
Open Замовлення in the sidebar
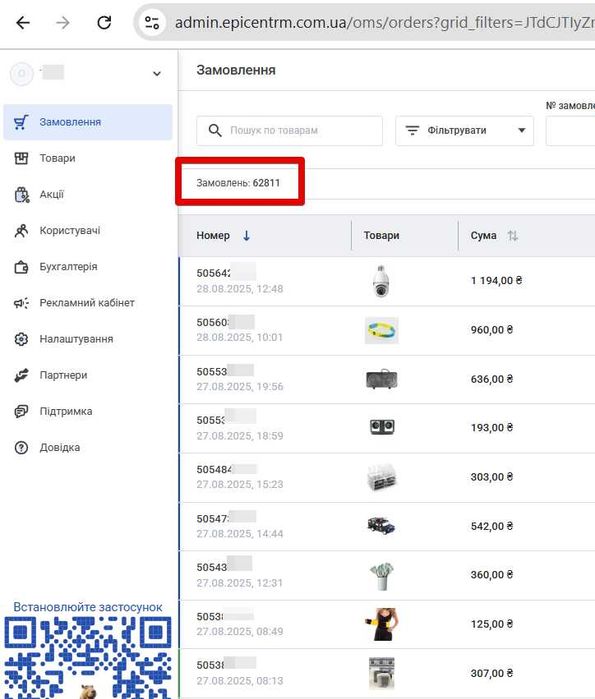click(x=88, y=122)
